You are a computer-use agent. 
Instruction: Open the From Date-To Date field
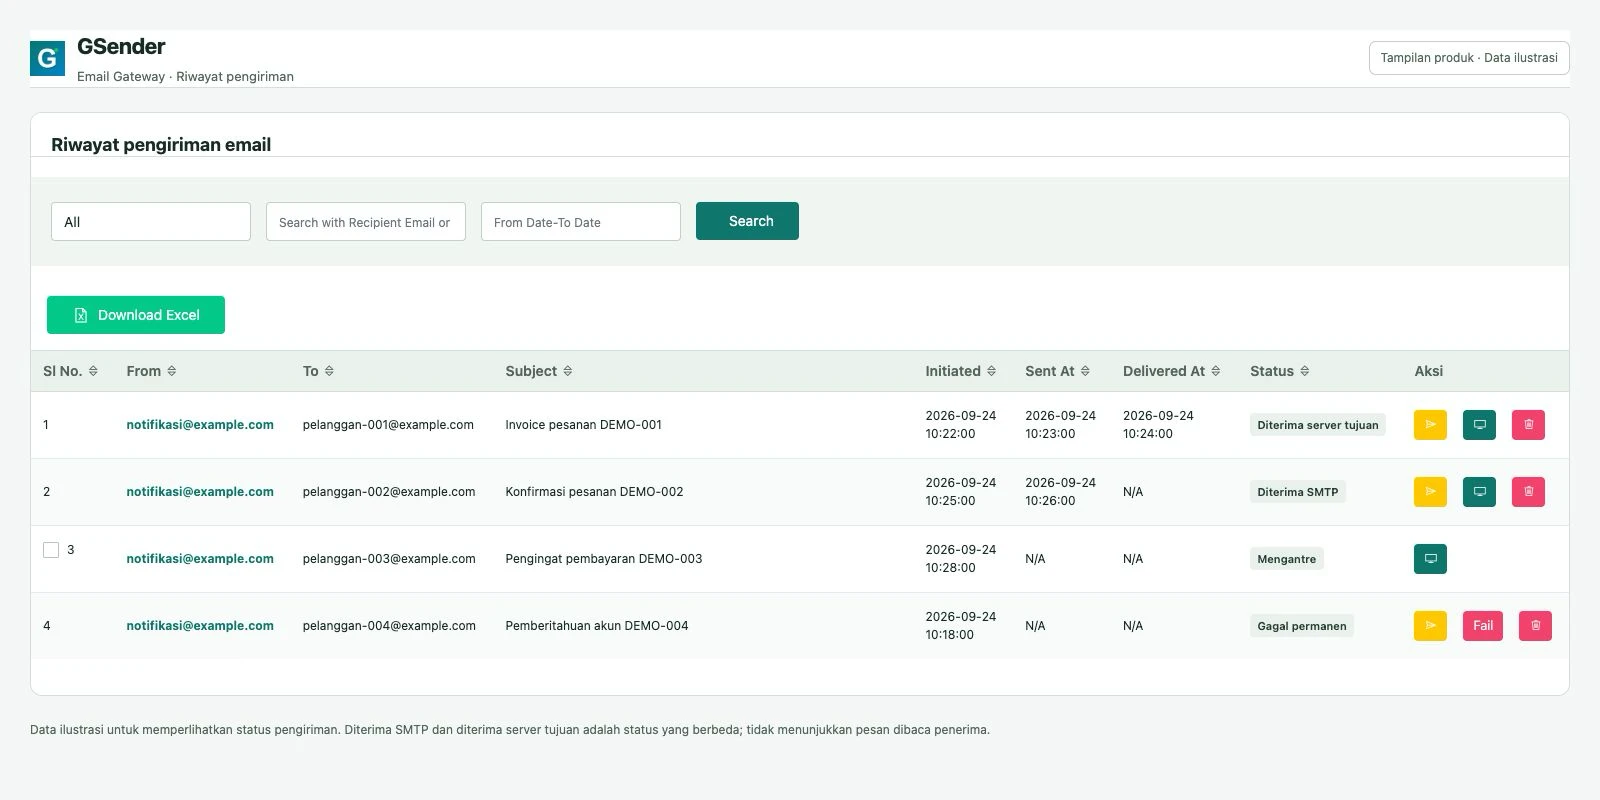click(581, 222)
